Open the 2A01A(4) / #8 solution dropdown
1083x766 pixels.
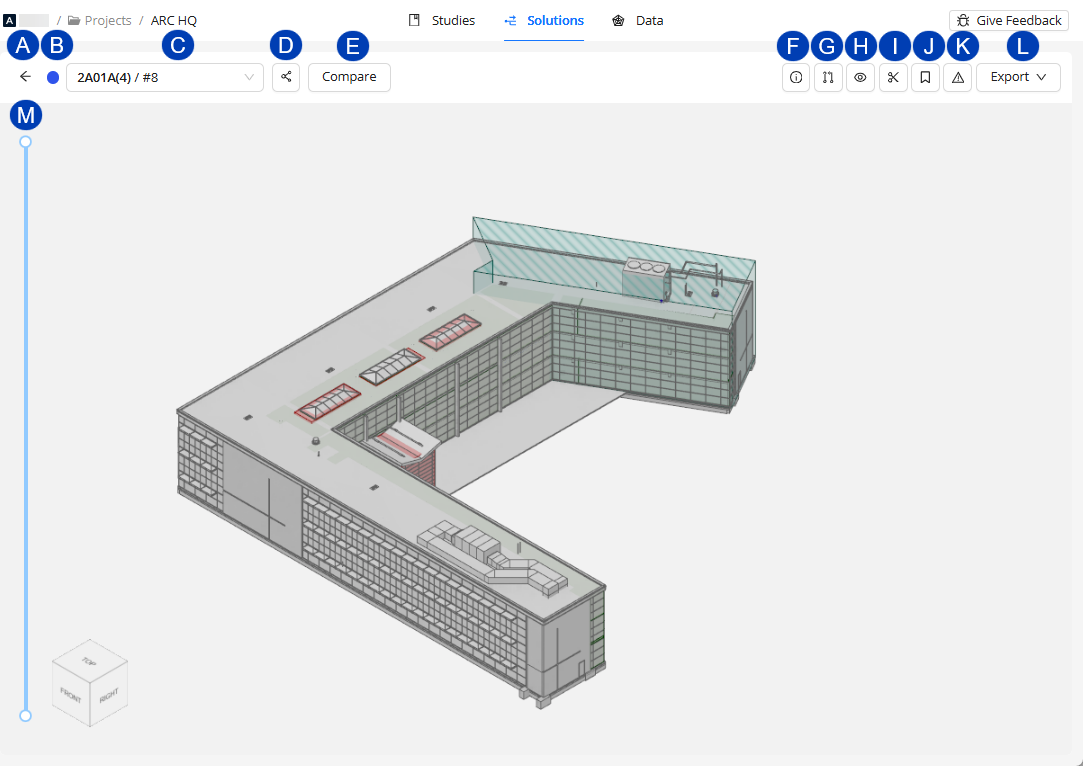165,77
